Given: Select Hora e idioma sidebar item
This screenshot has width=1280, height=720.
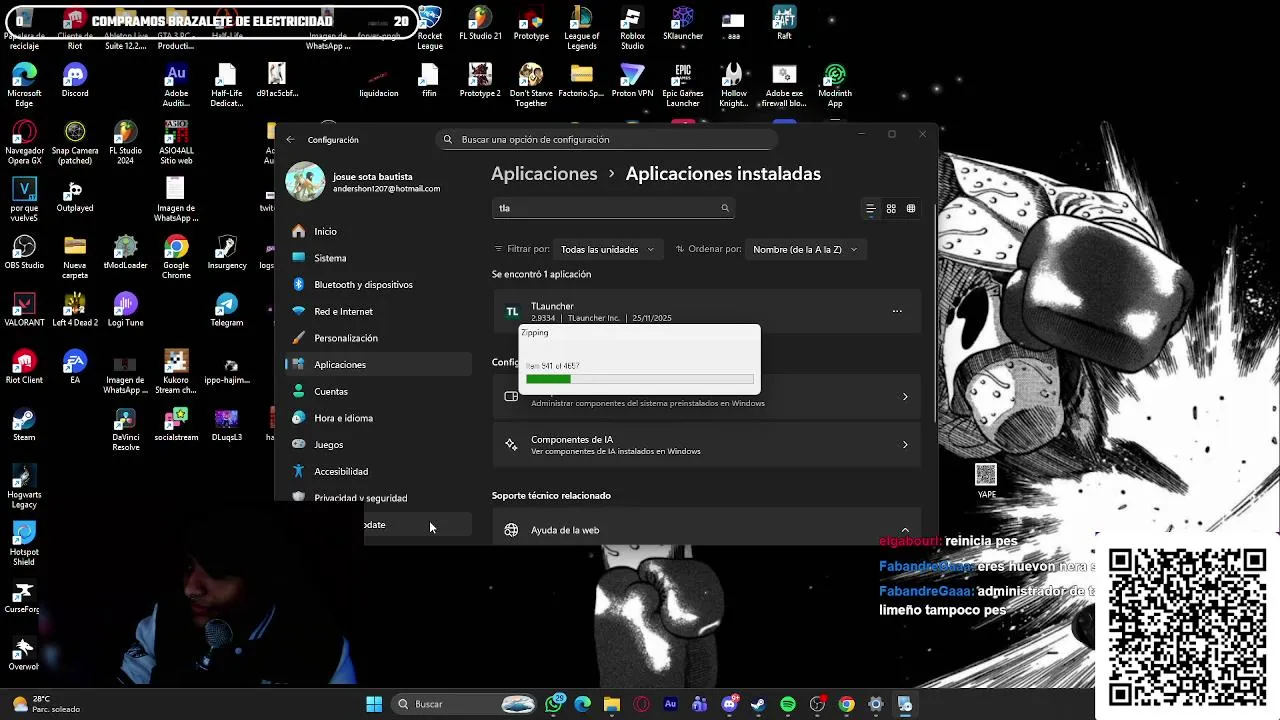Looking at the screenshot, I should click(x=378, y=418).
